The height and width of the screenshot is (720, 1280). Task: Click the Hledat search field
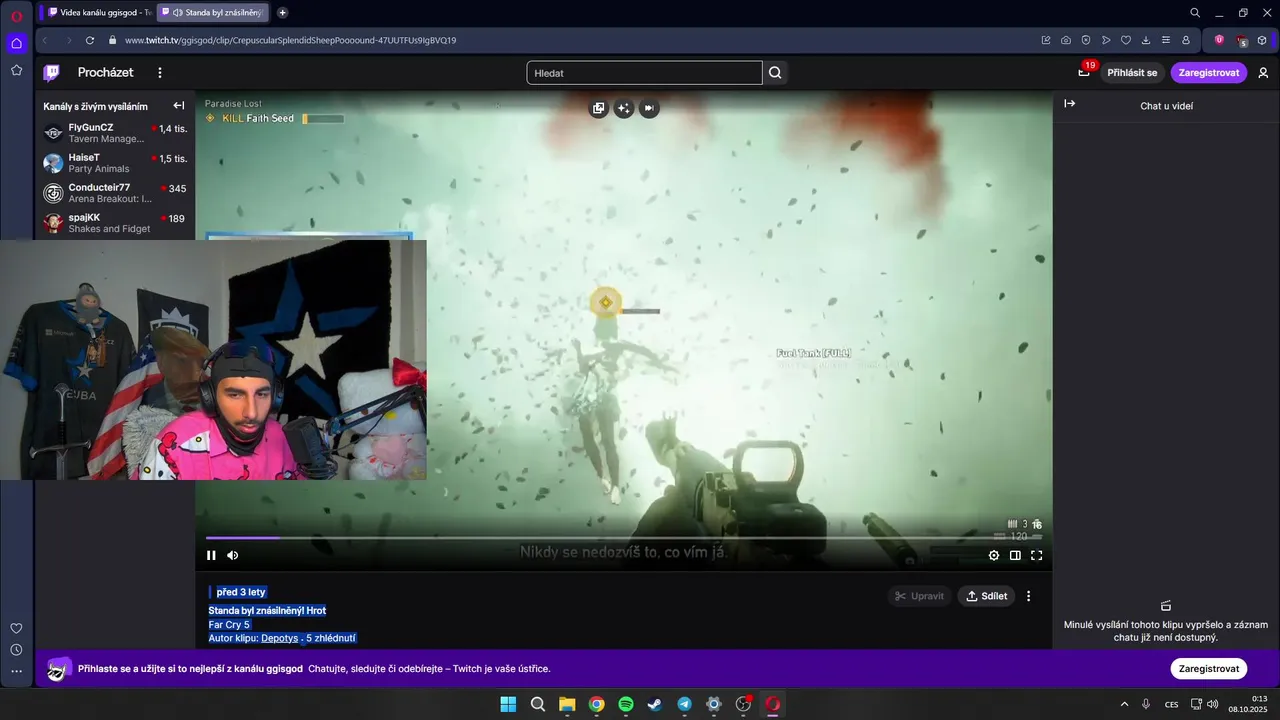644,73
